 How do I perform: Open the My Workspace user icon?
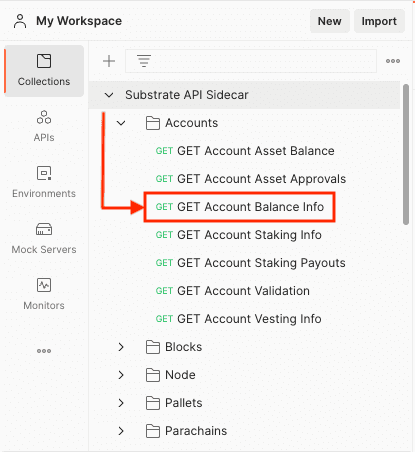pyautogui.click(x=20, y=21)
